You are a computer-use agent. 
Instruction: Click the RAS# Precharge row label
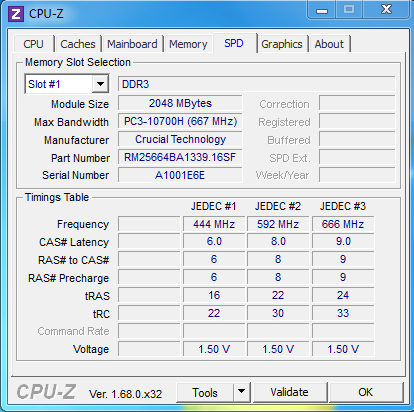68,278
